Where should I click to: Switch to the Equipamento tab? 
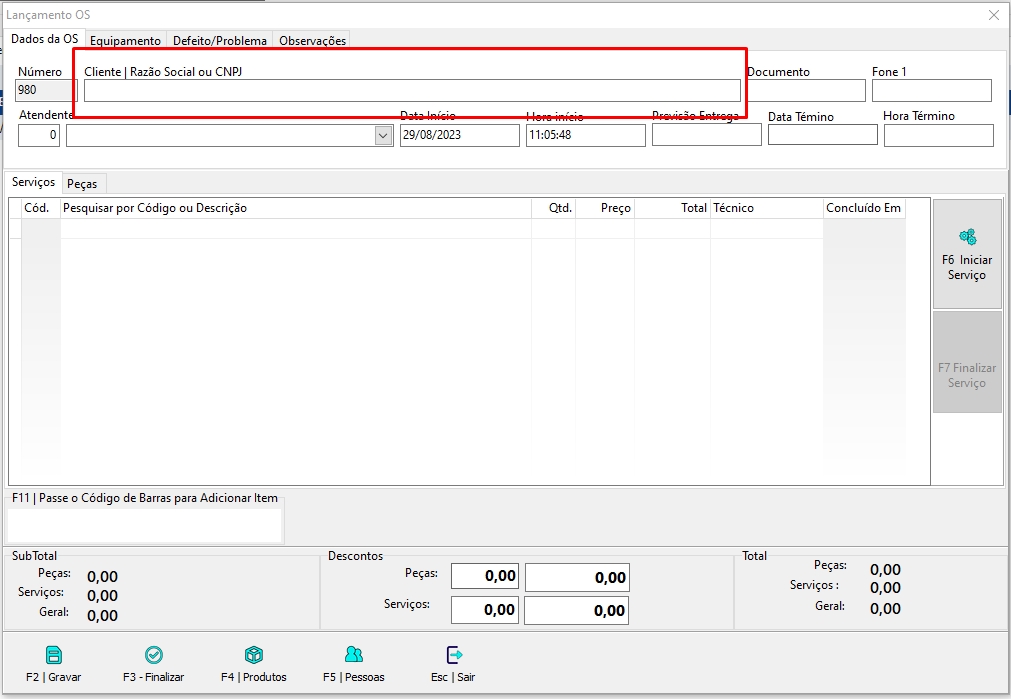coord(125,41)
